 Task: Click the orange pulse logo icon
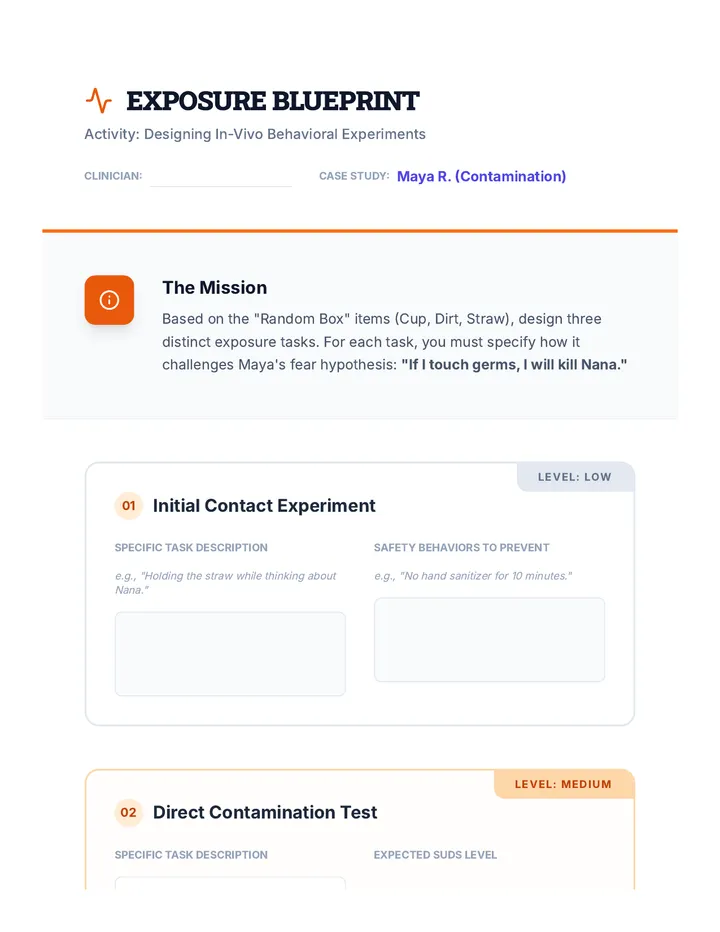tap(99, 100)
